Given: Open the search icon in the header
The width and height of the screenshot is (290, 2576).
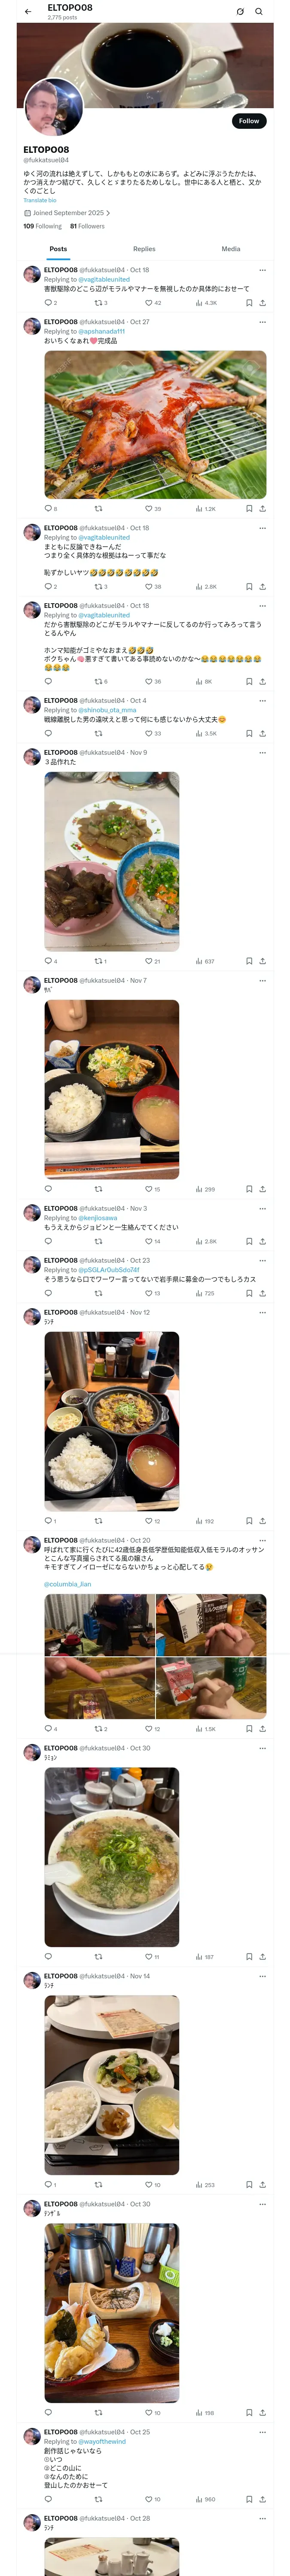Looking at the screenshot, I should pos(259,12).
